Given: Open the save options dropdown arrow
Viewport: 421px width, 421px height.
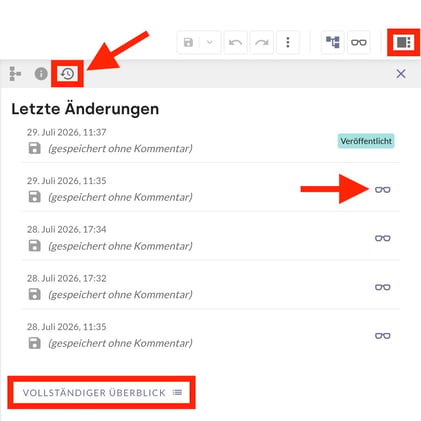Looking at the screenshot, I should pos(210,42).
